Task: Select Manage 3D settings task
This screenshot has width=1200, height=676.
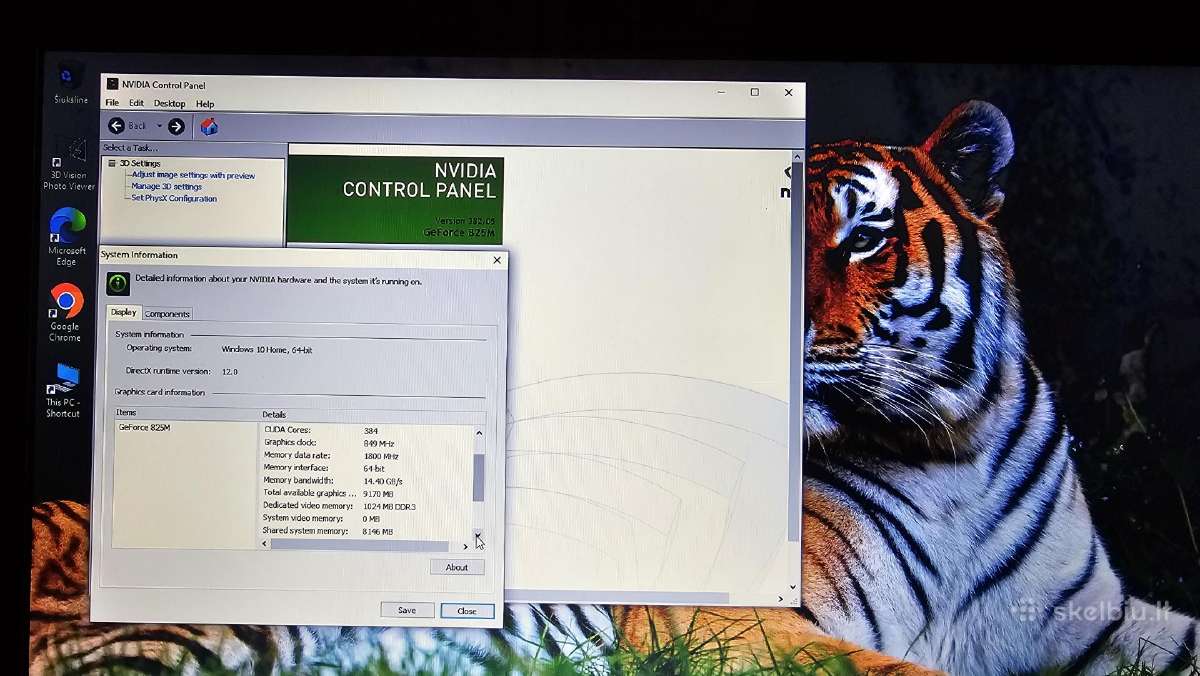Action: [166, 187]
